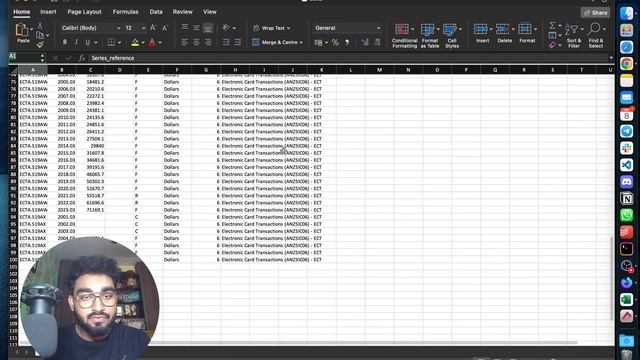The height and width of the screenshot is (360, 640).
Task: Click Format as Table icon
Action: click(x=427, y=30)
